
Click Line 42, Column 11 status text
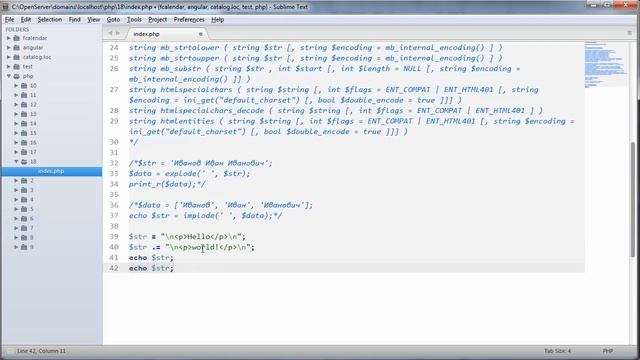[x=41, y=351]
